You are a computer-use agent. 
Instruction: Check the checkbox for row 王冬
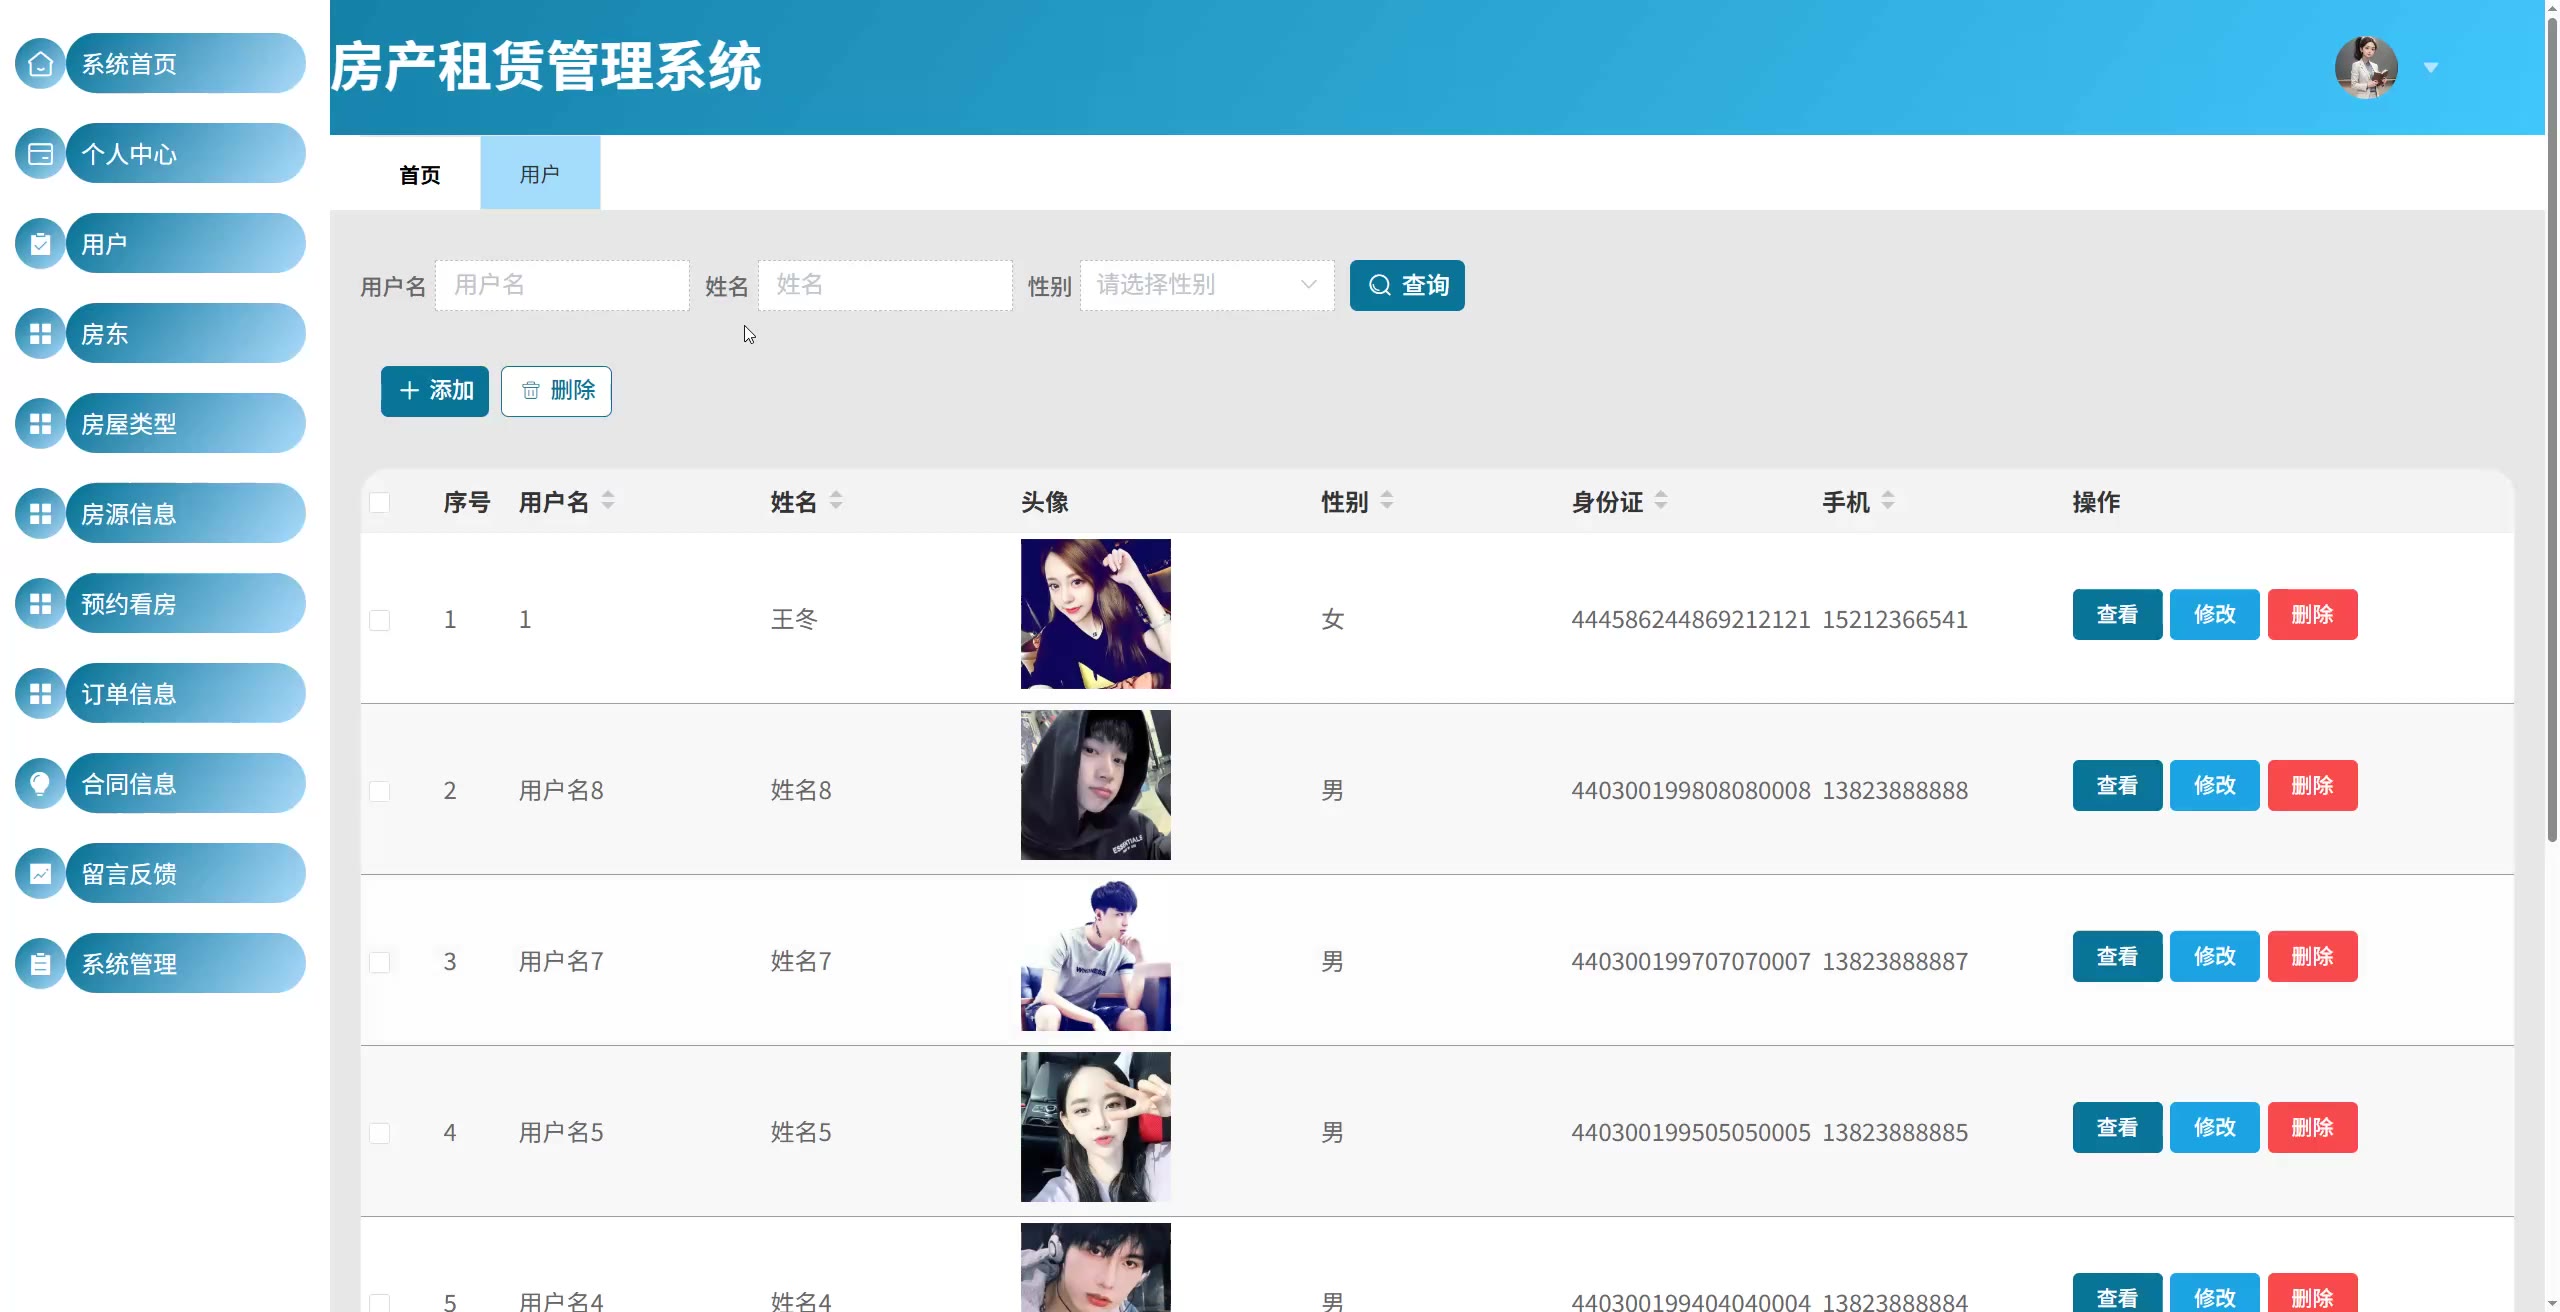coord(380,620)
